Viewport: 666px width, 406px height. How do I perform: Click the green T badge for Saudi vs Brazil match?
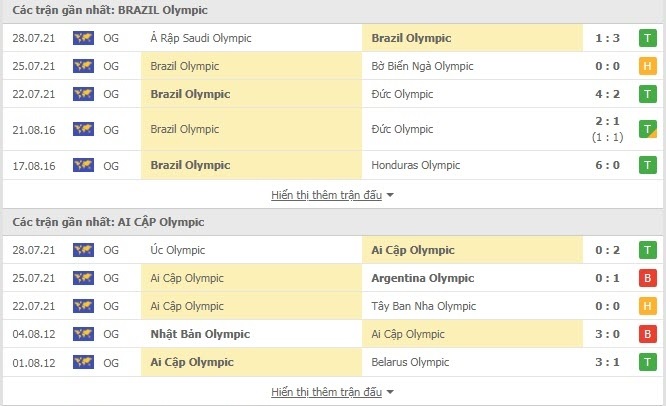(647, 38)
